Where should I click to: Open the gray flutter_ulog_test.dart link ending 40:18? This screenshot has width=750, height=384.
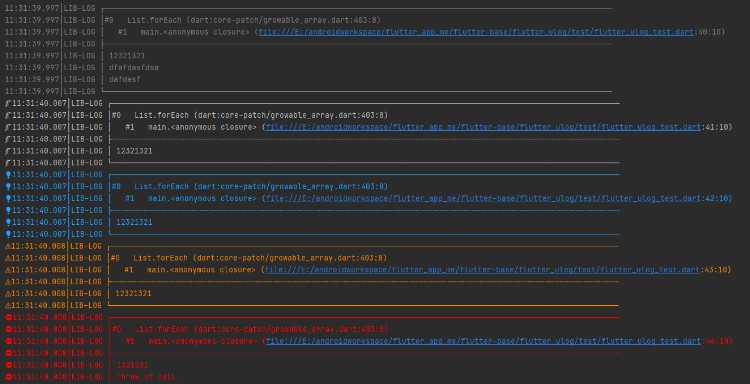(x=475, y=32)
